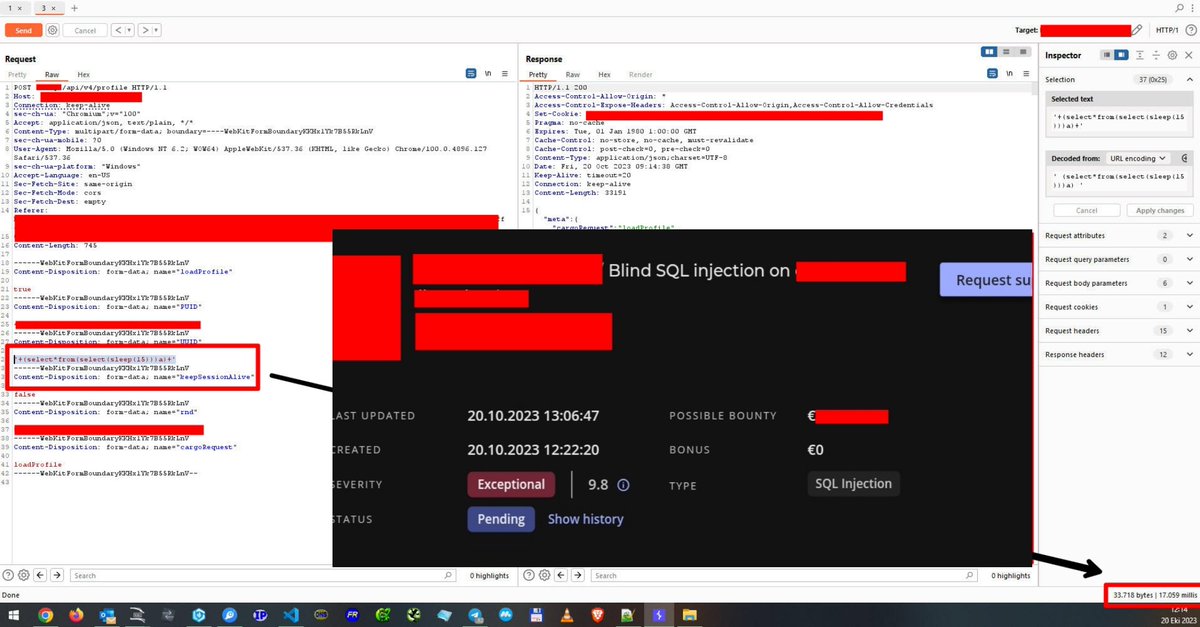This screenshot has width=1200, height=627.
Task: Choose side-by-side layout view
Action: 989,52
